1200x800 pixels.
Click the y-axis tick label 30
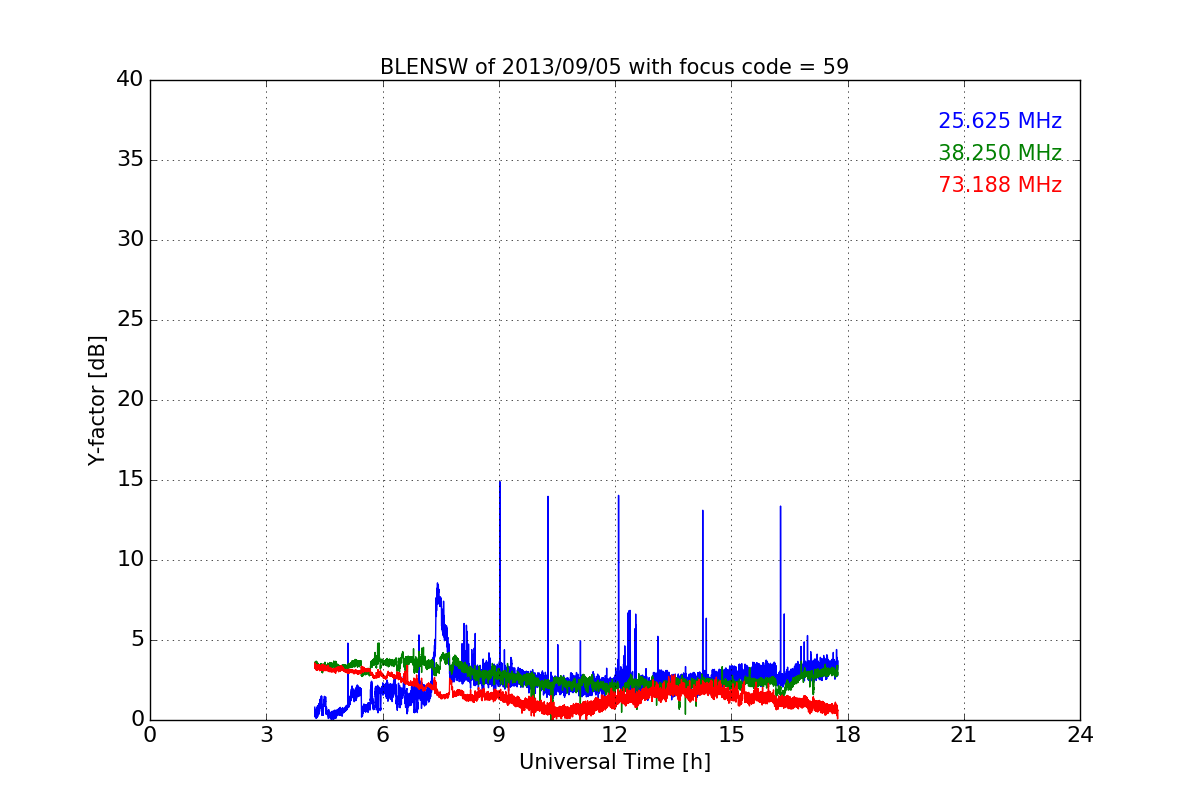pos(130,240)
